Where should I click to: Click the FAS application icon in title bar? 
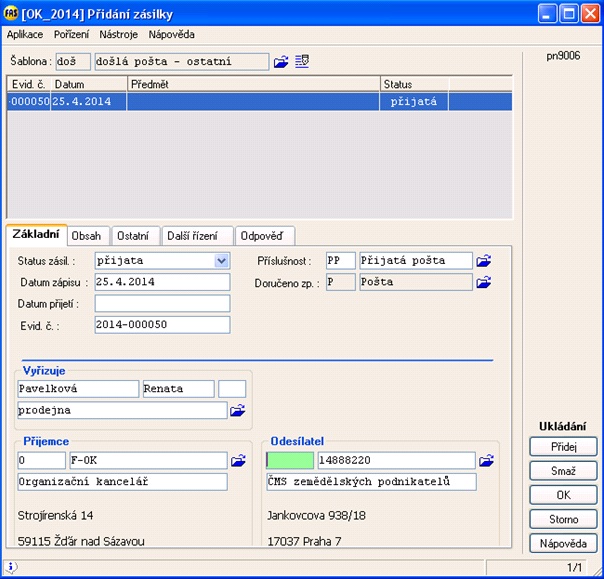(11, 14)
